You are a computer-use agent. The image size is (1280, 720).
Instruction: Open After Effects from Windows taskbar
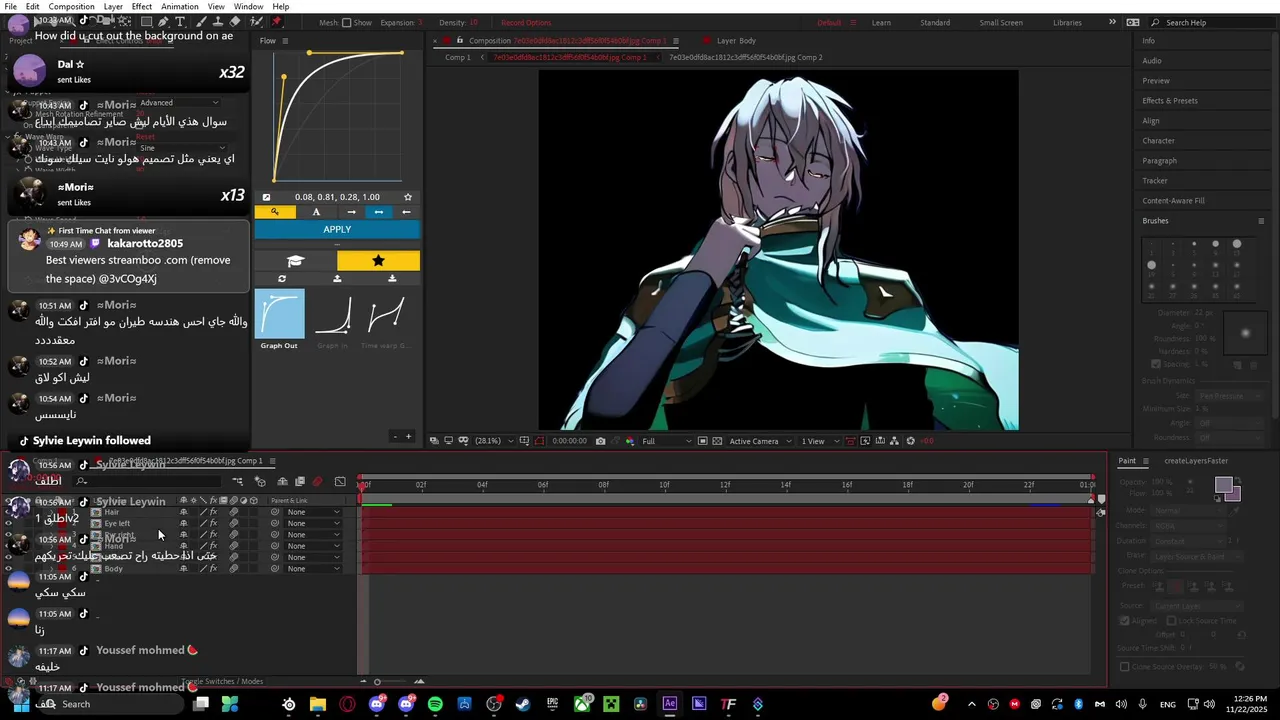point(670,704)
